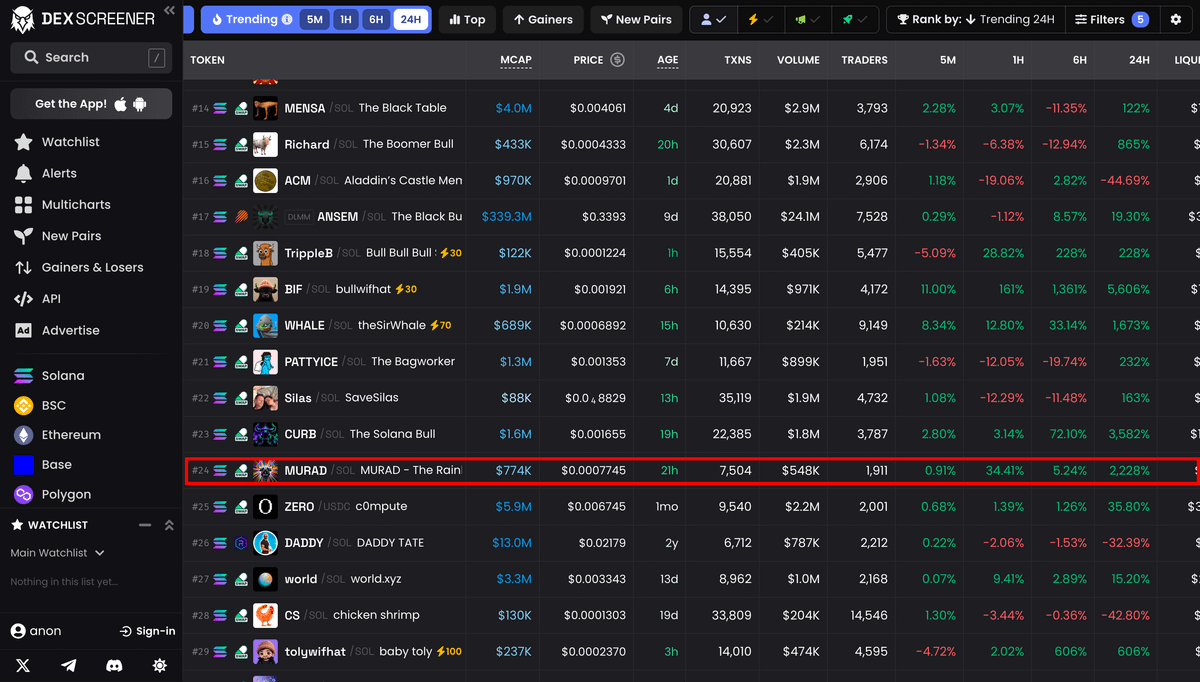1200x682 pixels.
Task: Collapse watchlist panel with double-chevron
Action: [x=169, y=525]
